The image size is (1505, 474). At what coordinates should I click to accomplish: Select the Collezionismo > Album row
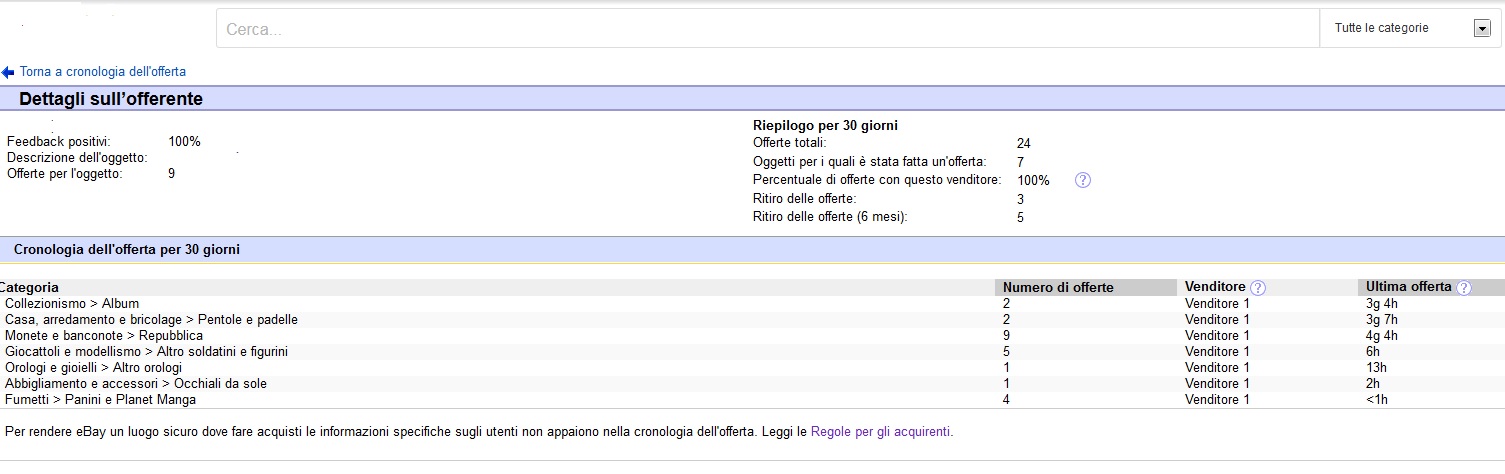tap(752, 303)
